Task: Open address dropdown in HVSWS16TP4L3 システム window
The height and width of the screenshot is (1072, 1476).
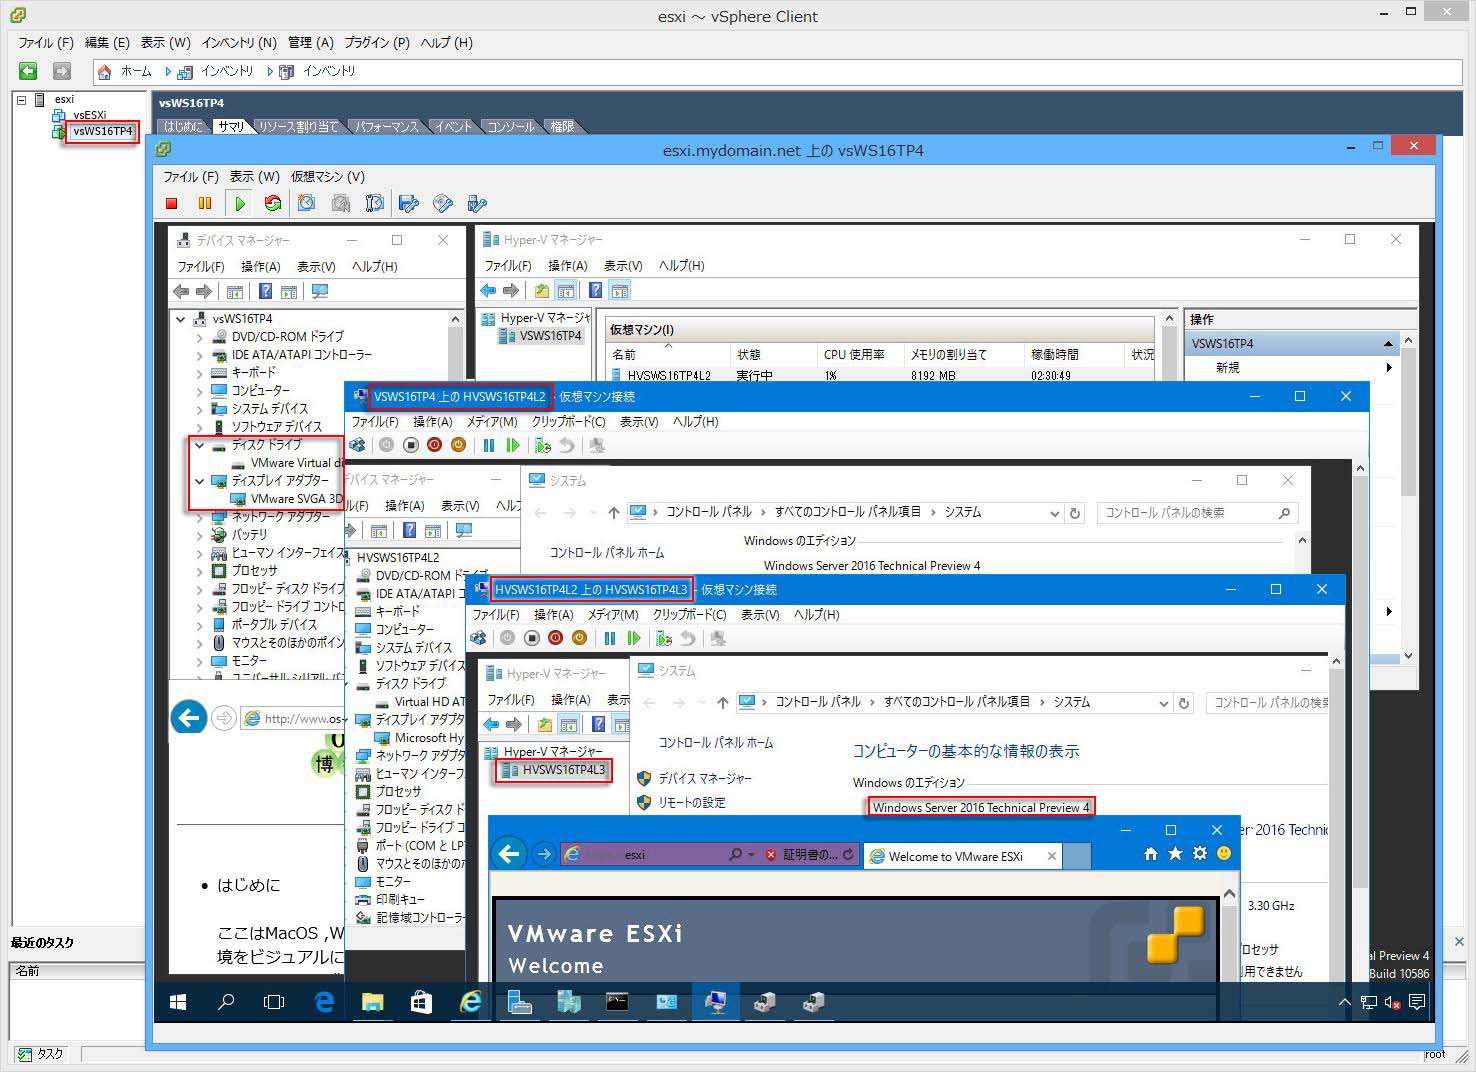Action: pos(1163,703)
